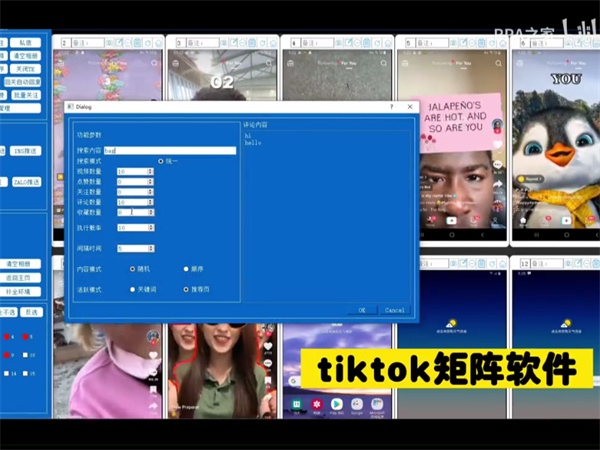600x450 pixels.
Task: Click the 评论数量 spinner arrows
Action: point(151,202)
